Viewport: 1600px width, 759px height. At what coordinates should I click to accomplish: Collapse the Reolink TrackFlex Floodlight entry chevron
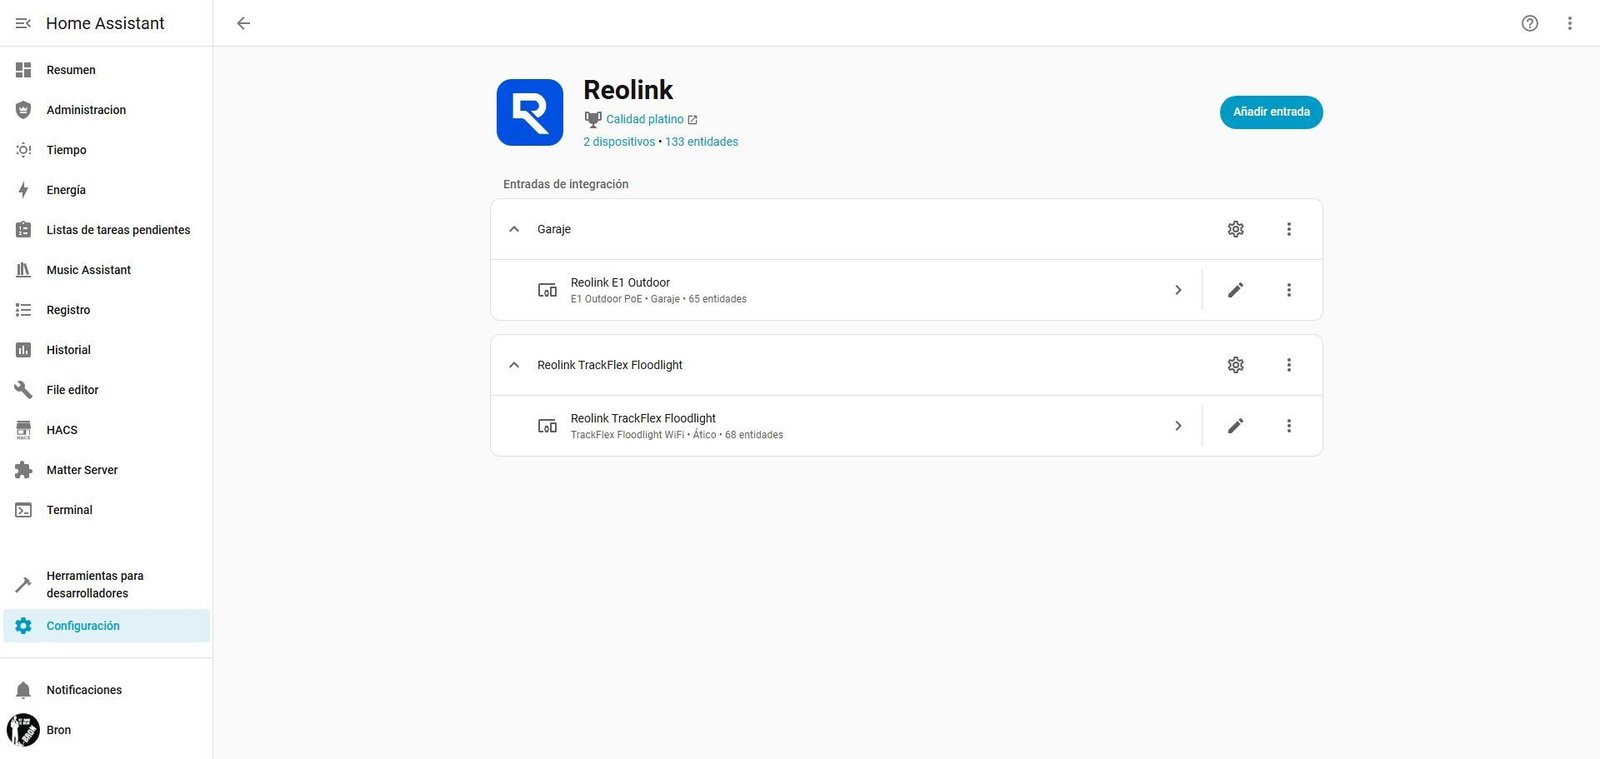click(x=514, y=365)
